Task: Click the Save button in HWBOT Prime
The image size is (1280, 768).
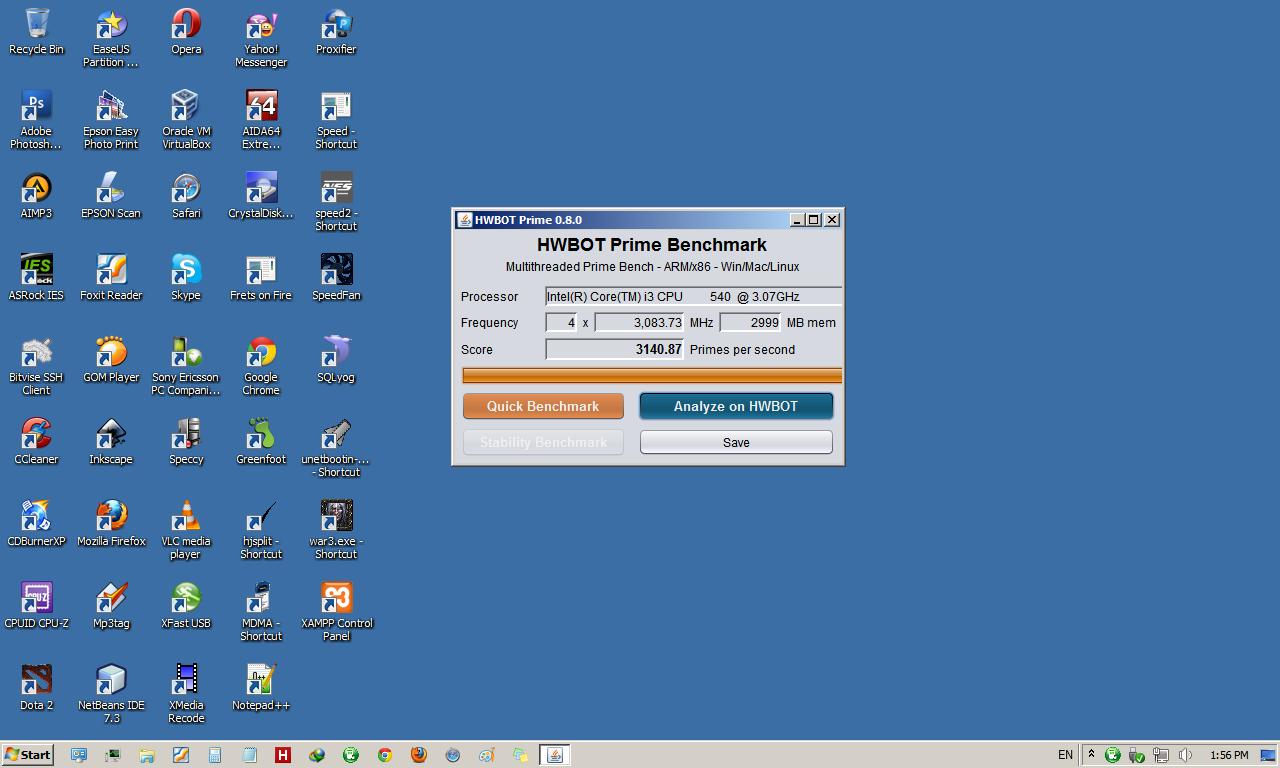Action: coord(736,442)
